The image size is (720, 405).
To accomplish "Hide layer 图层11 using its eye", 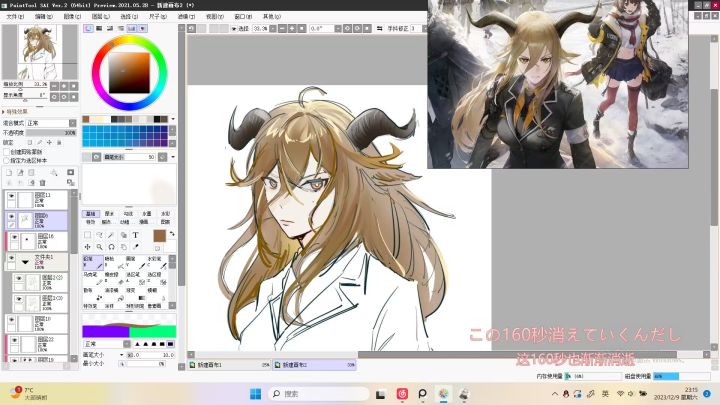I will click(11, 196).
